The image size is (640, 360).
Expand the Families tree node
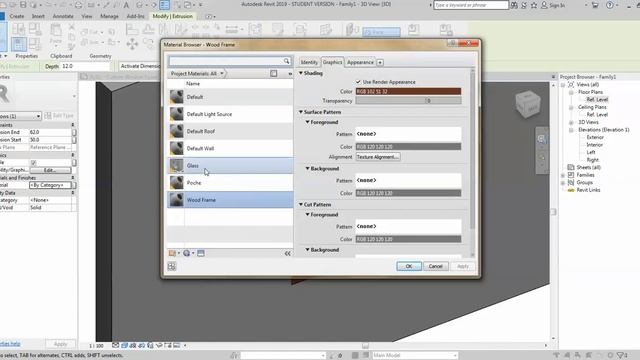click(563, 175)
